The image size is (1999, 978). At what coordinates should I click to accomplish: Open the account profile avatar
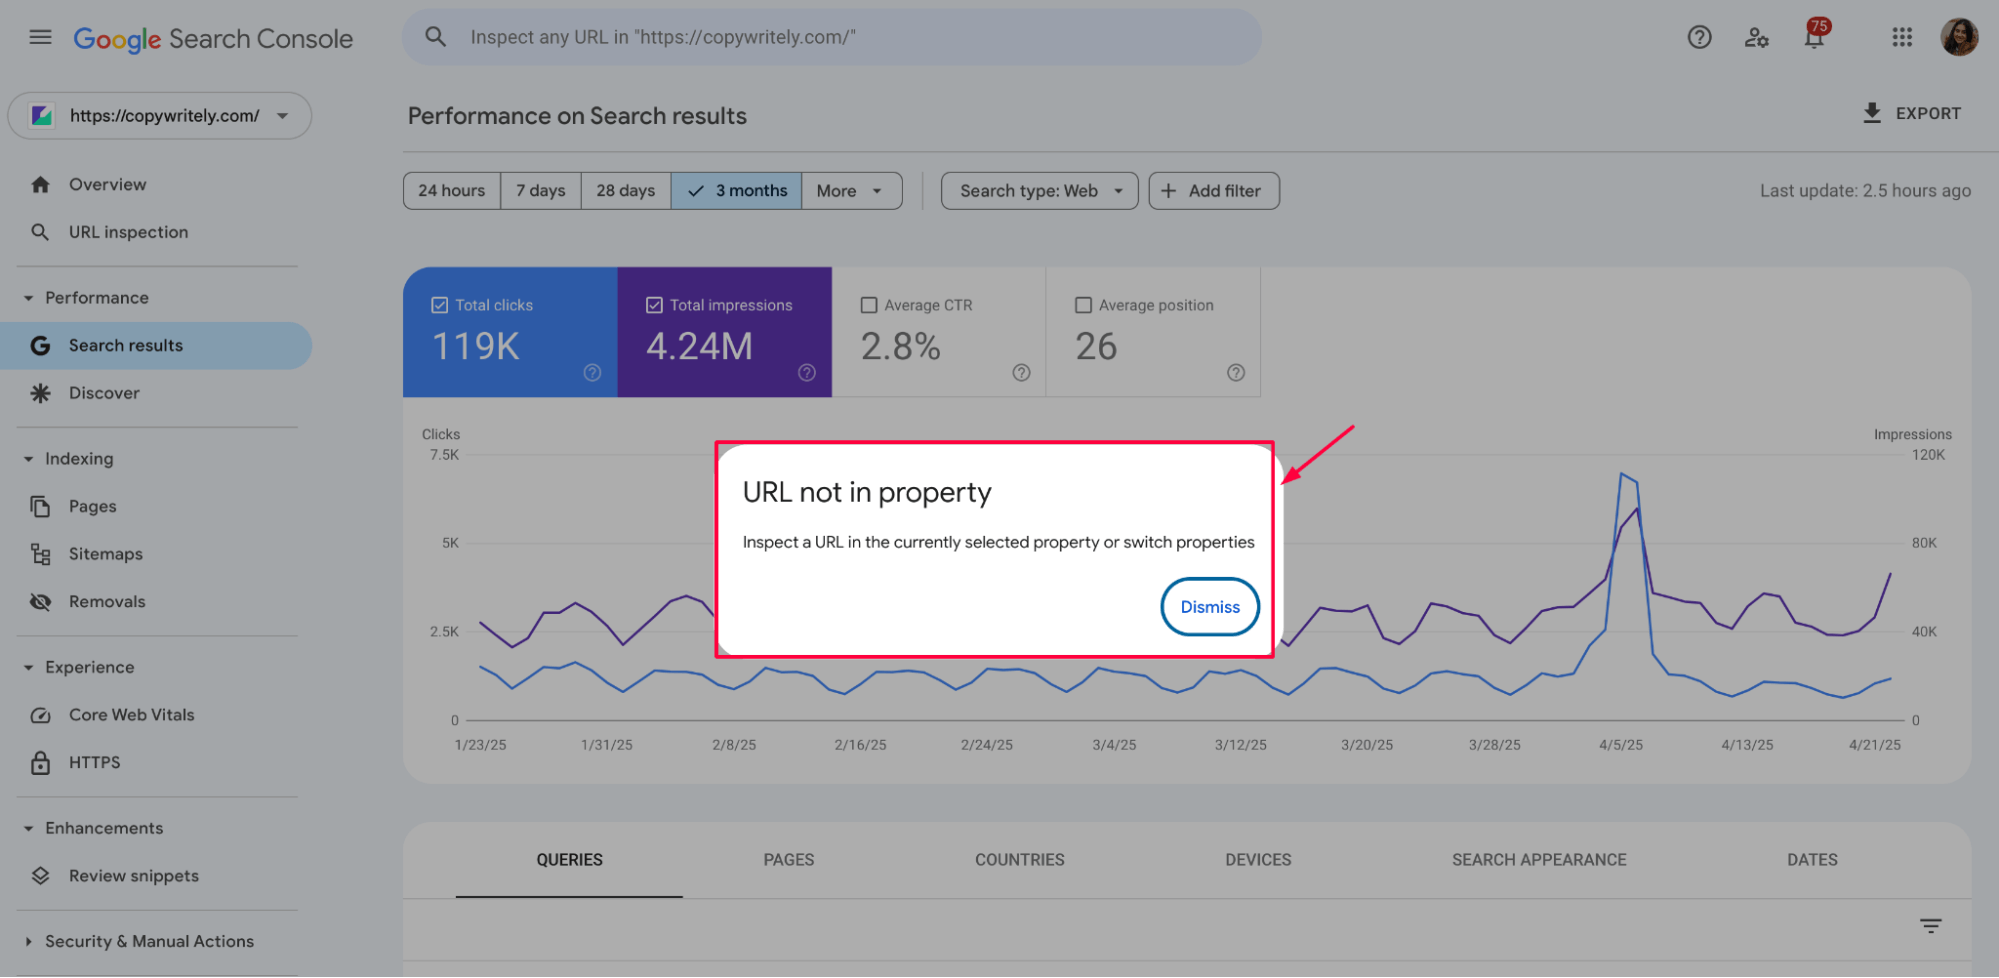click(x=1959, y=37)
